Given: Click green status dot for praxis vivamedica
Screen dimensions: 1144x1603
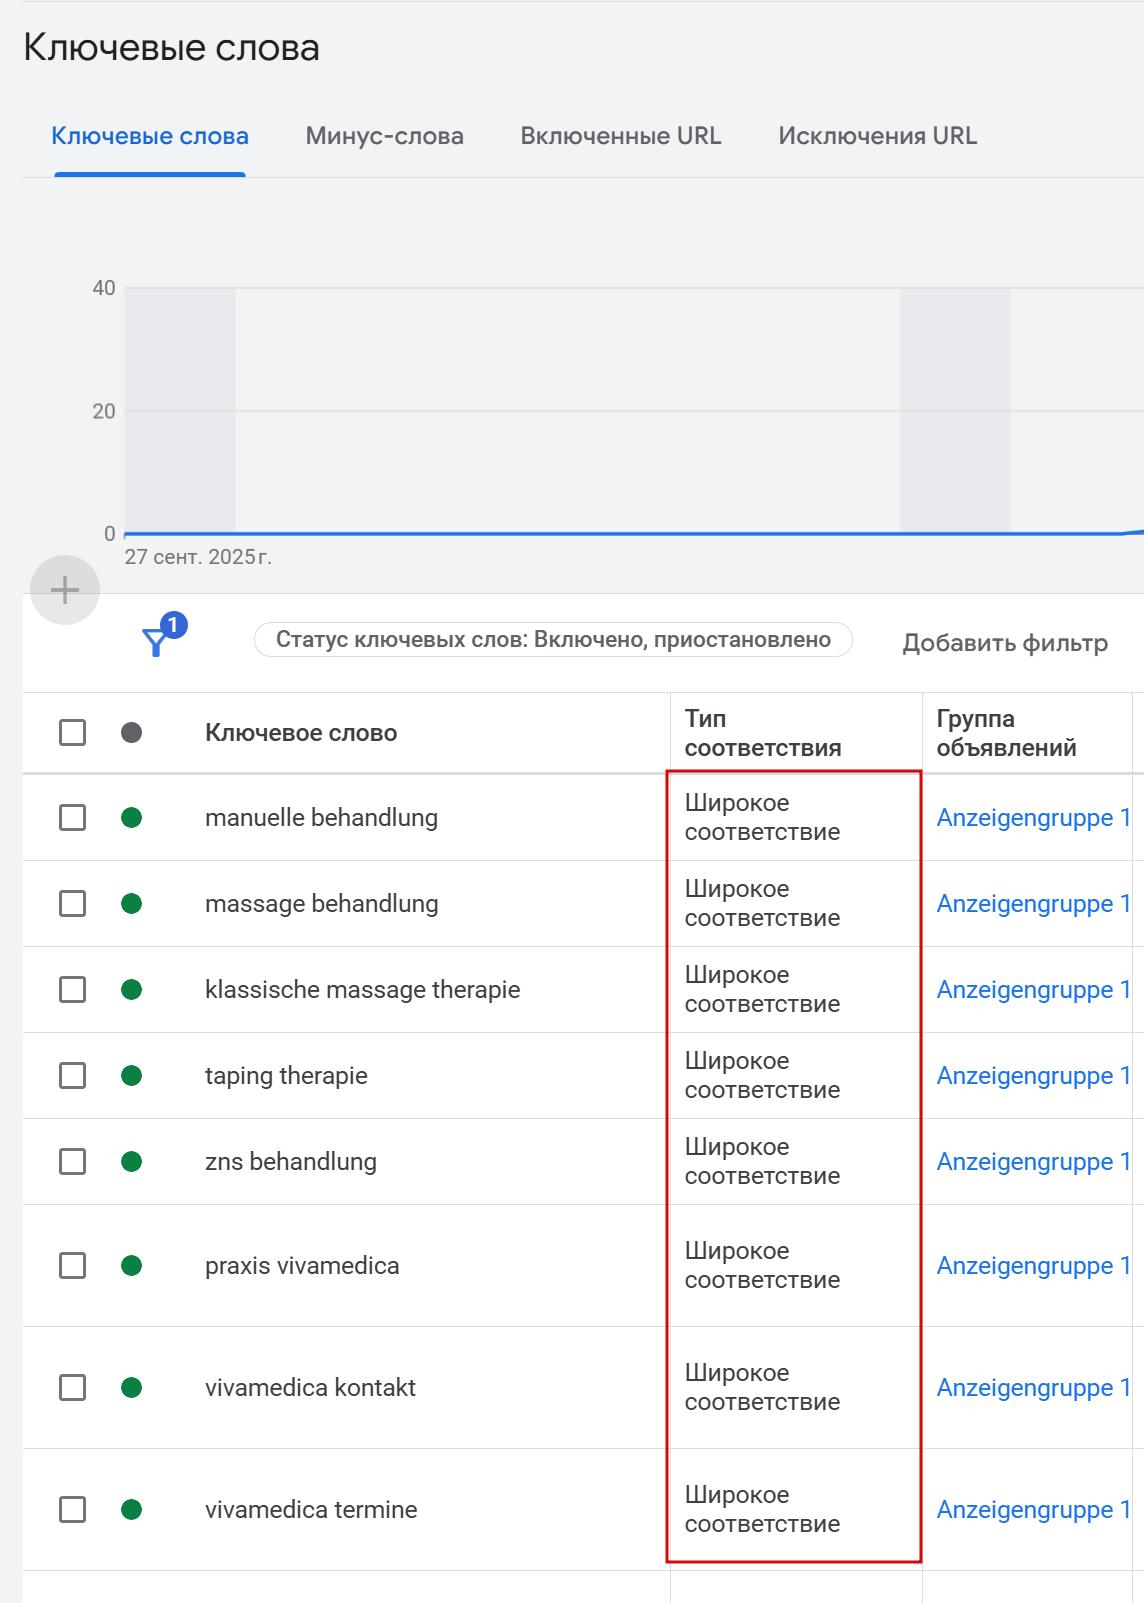Looking at the screenshot, I should tap(131, 1266).
